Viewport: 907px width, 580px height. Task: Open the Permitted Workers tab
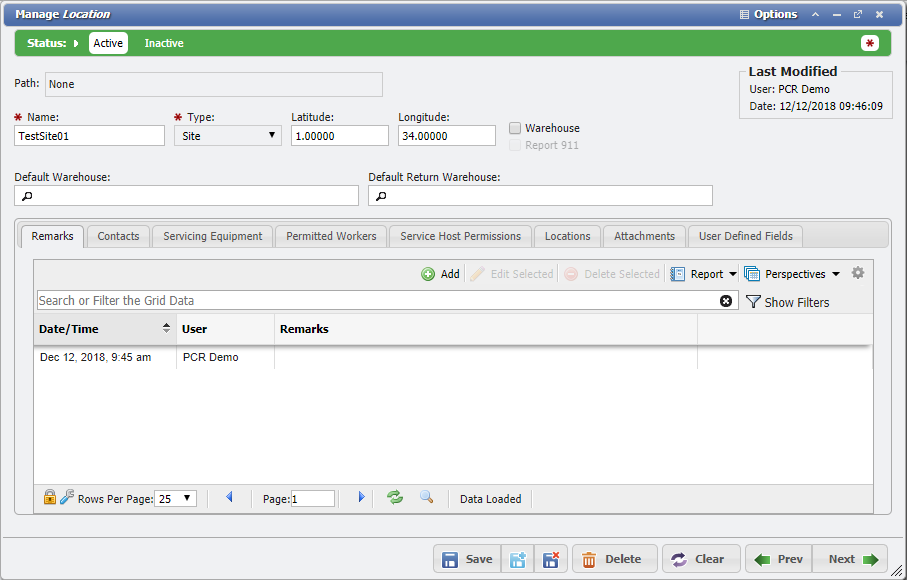[331, 236]
